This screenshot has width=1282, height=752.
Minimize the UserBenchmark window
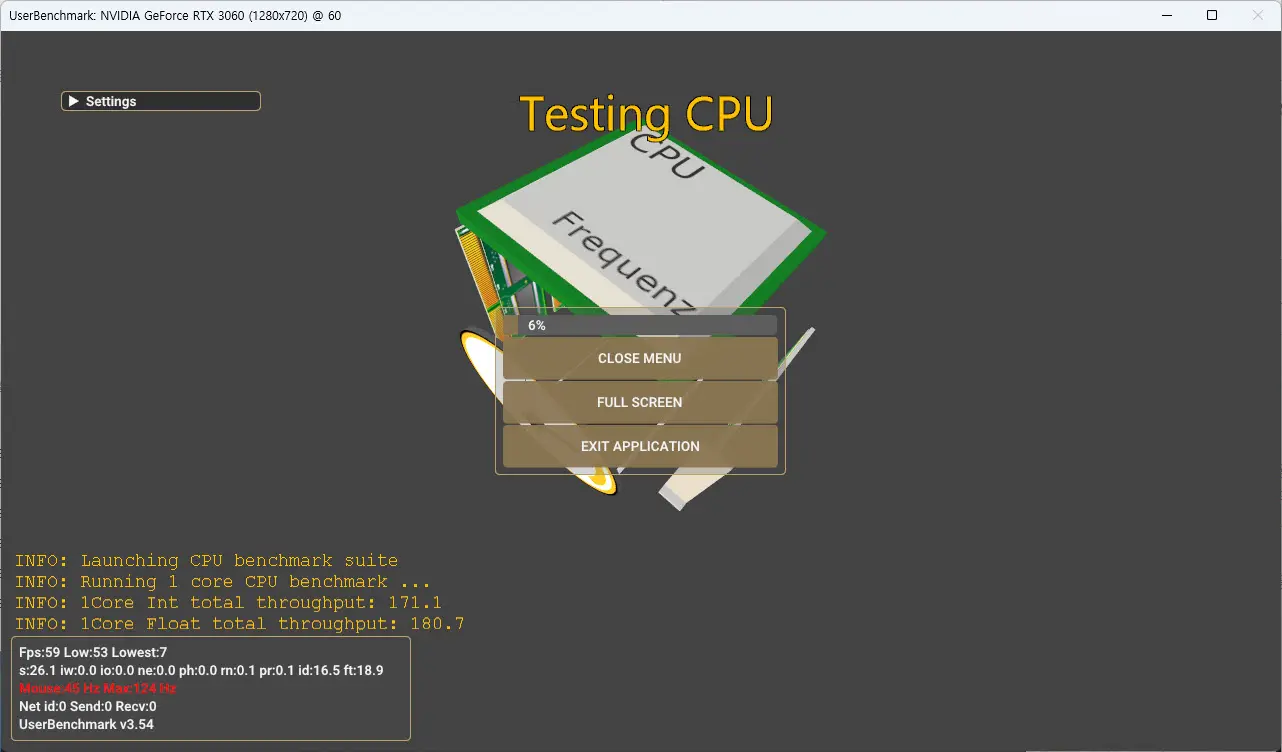[x=1166, y=15]
